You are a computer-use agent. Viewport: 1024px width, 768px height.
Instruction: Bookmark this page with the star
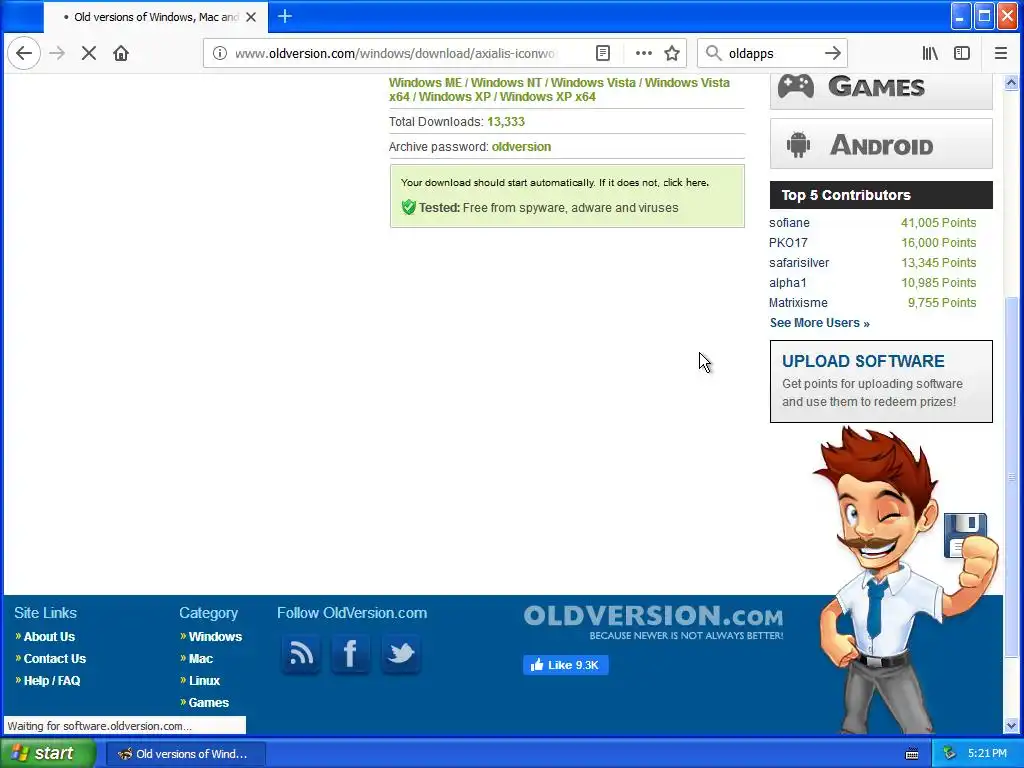(672, 54)
